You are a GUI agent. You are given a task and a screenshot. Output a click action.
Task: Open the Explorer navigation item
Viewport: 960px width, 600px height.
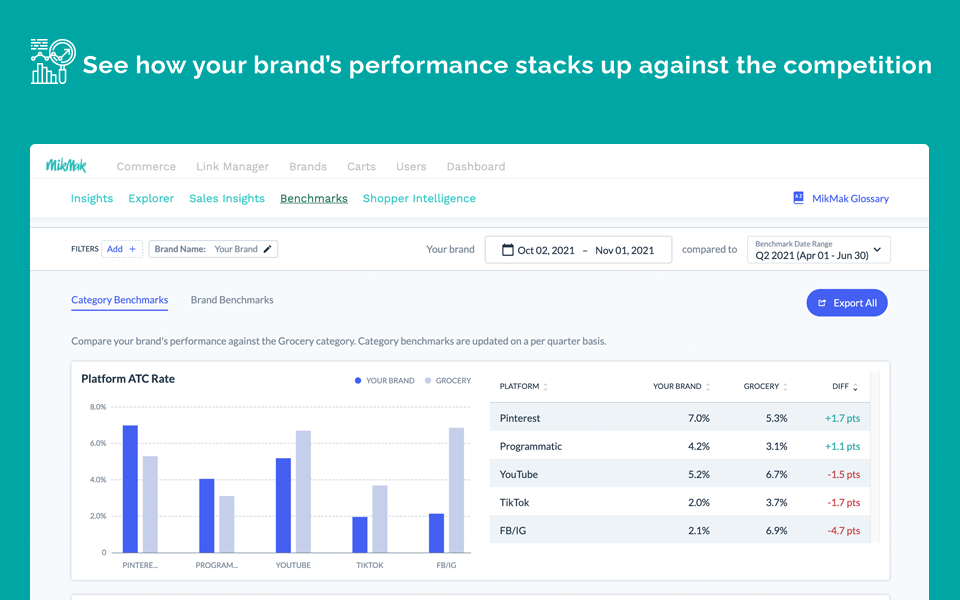click(x=151, y=198)
